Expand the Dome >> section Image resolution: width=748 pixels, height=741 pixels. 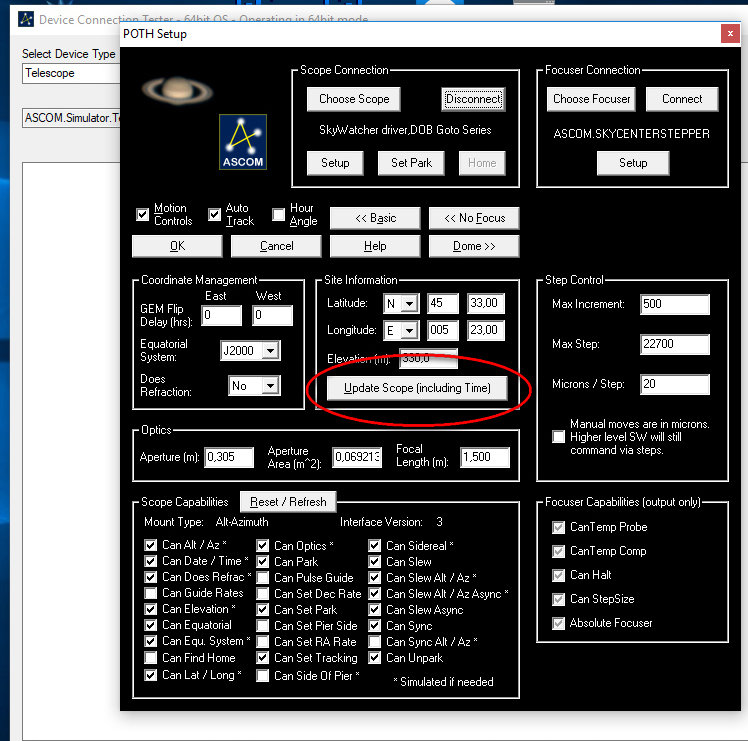474,246
